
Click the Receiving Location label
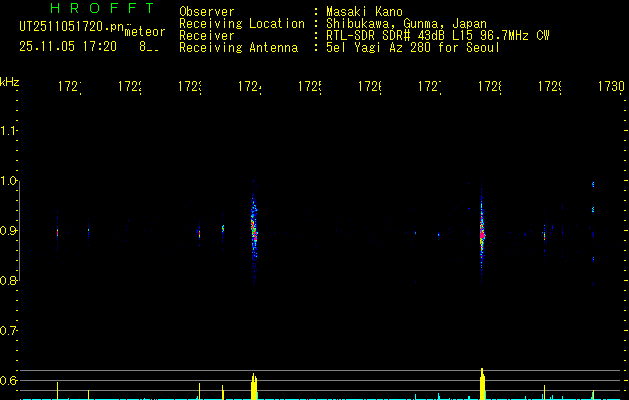(242, 24)
